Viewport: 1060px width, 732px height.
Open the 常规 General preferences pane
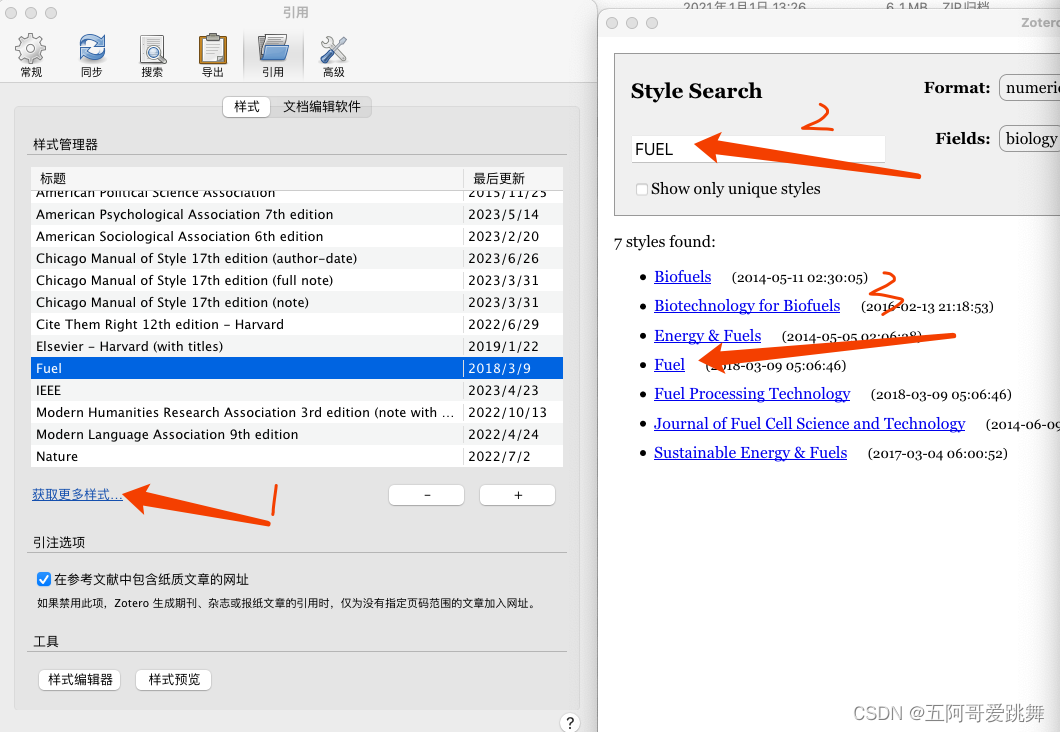pos(31,55)
